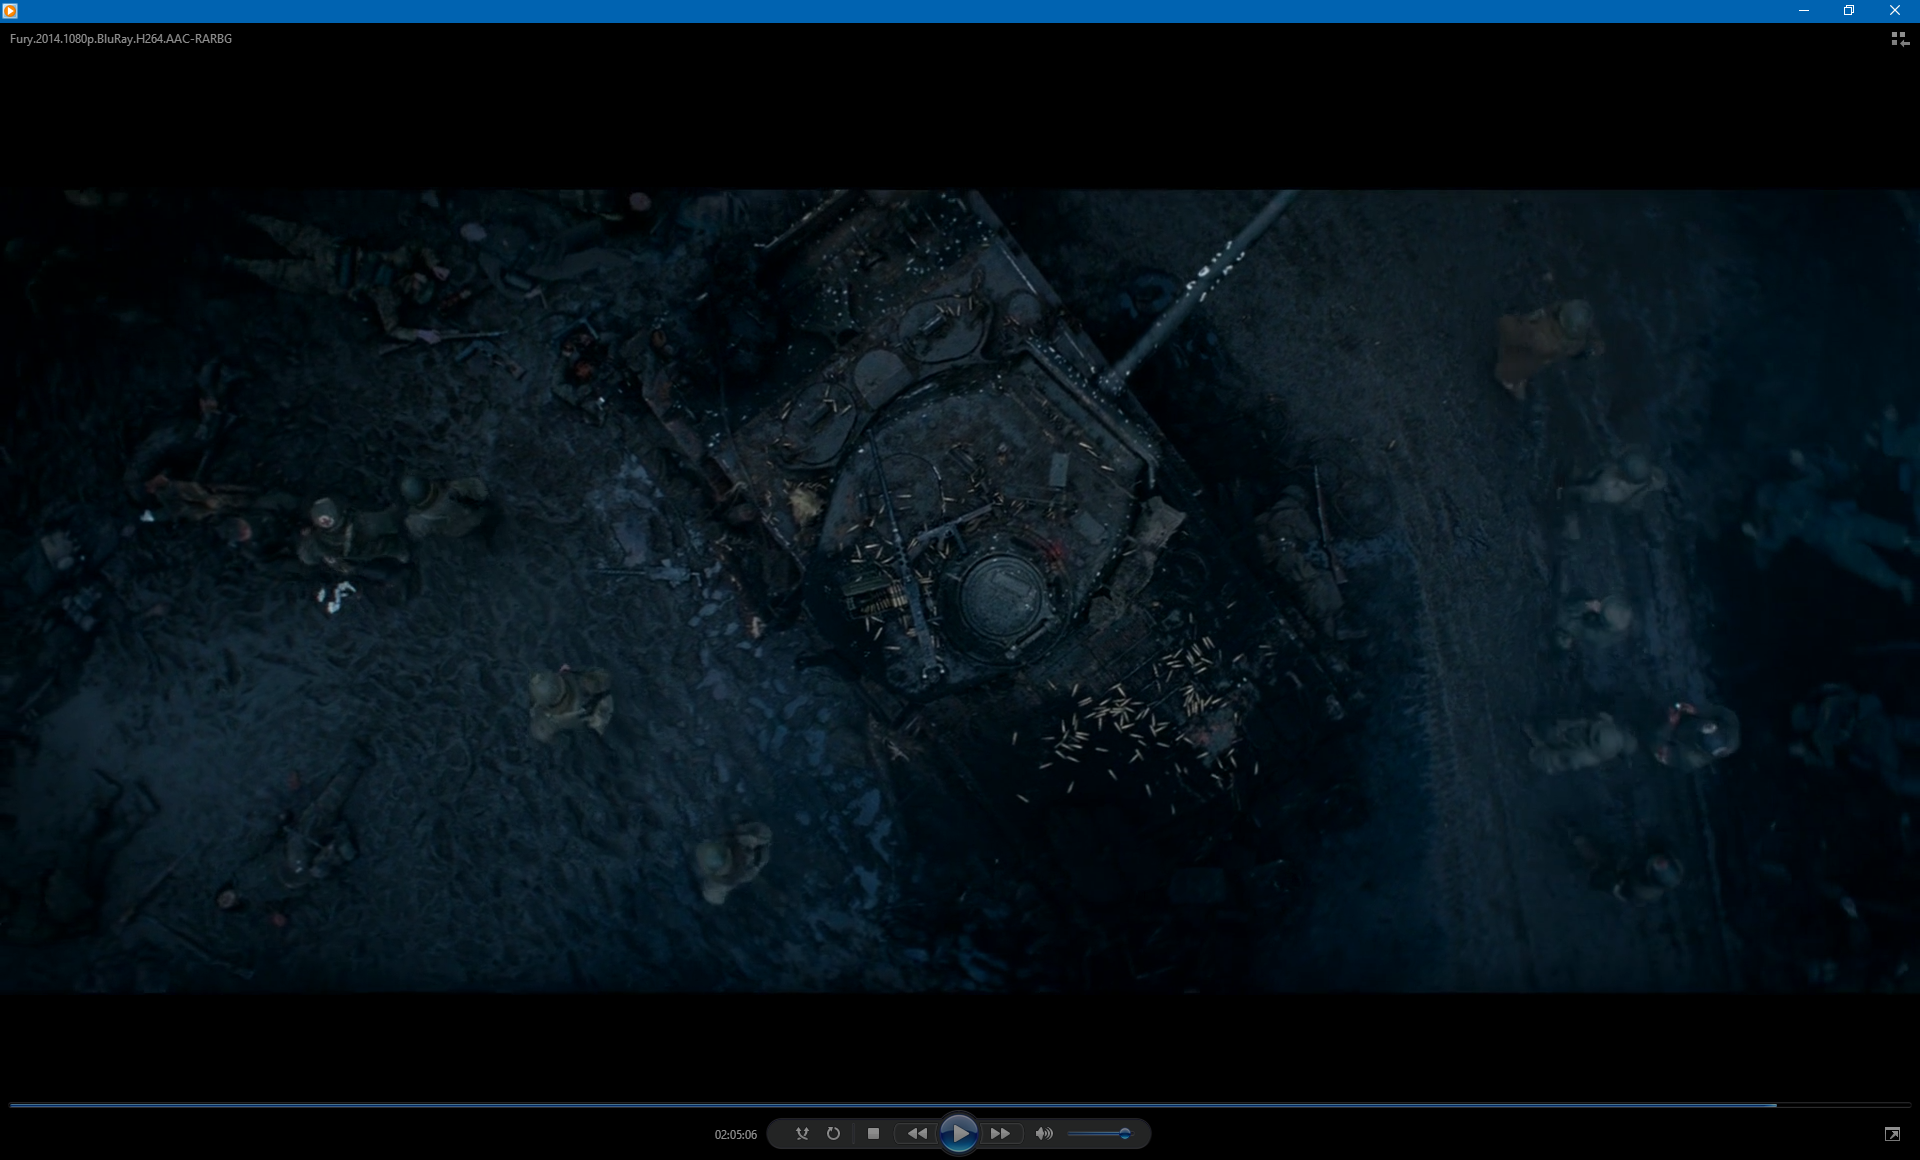Screen dimensions: 1920x1160
Task: Toggle repeat mode on
Action: click(x=833, y=1133)
